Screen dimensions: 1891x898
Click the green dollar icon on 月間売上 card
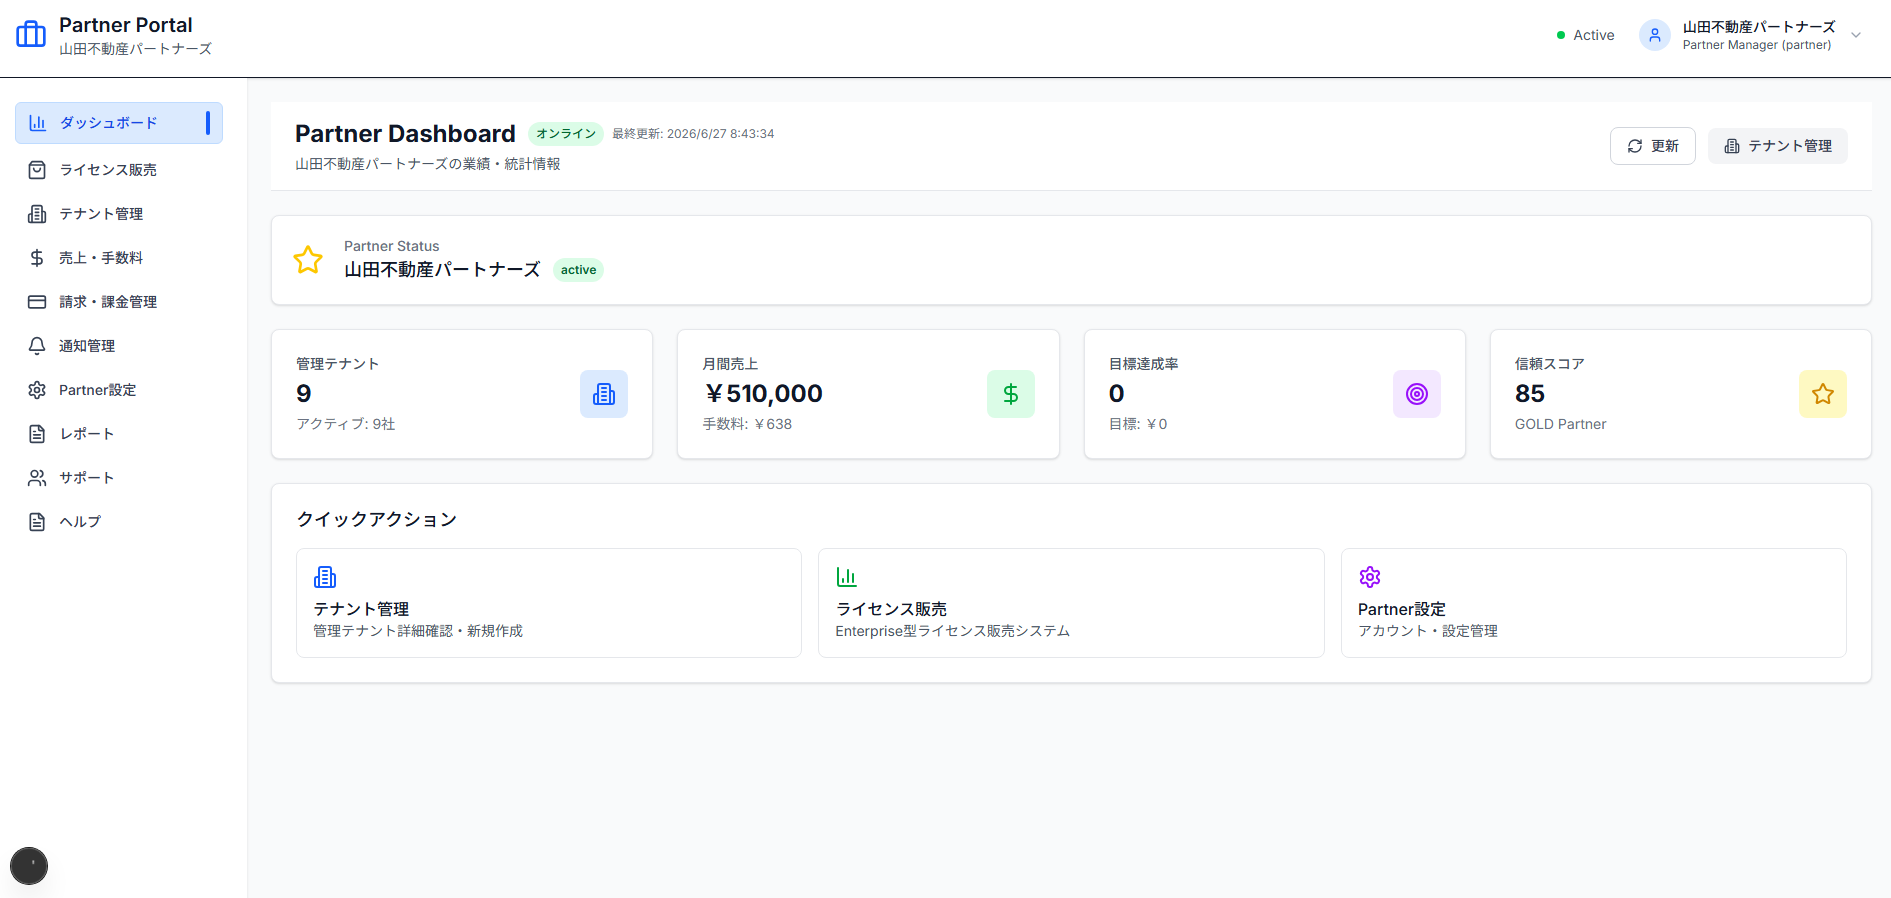(1011, 394)
